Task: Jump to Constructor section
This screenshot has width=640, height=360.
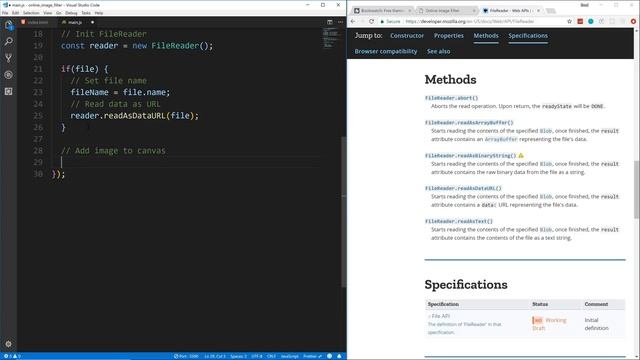Action: pyautogui.click(x=407, y=36)
